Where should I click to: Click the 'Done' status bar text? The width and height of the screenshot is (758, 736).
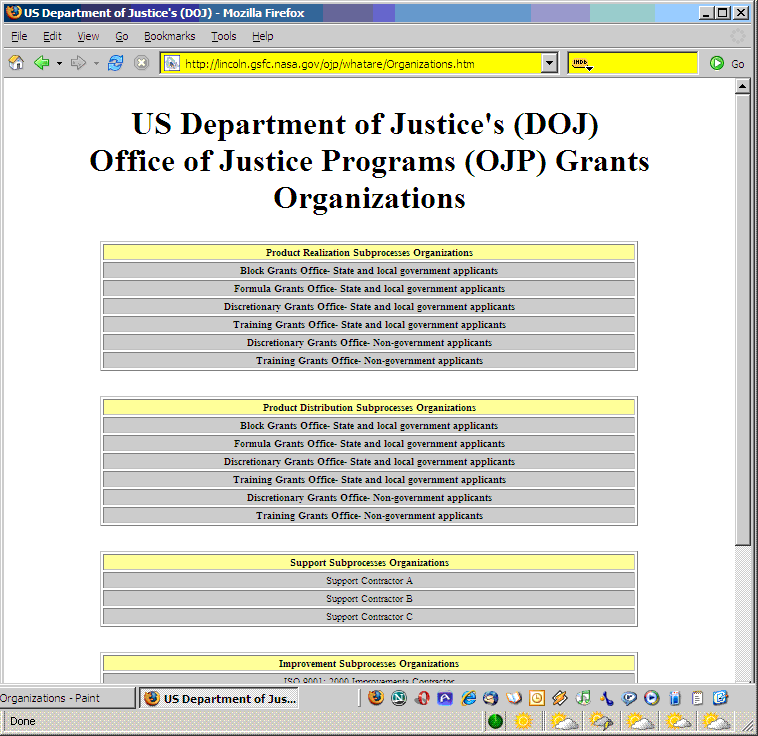coord(23,721)
